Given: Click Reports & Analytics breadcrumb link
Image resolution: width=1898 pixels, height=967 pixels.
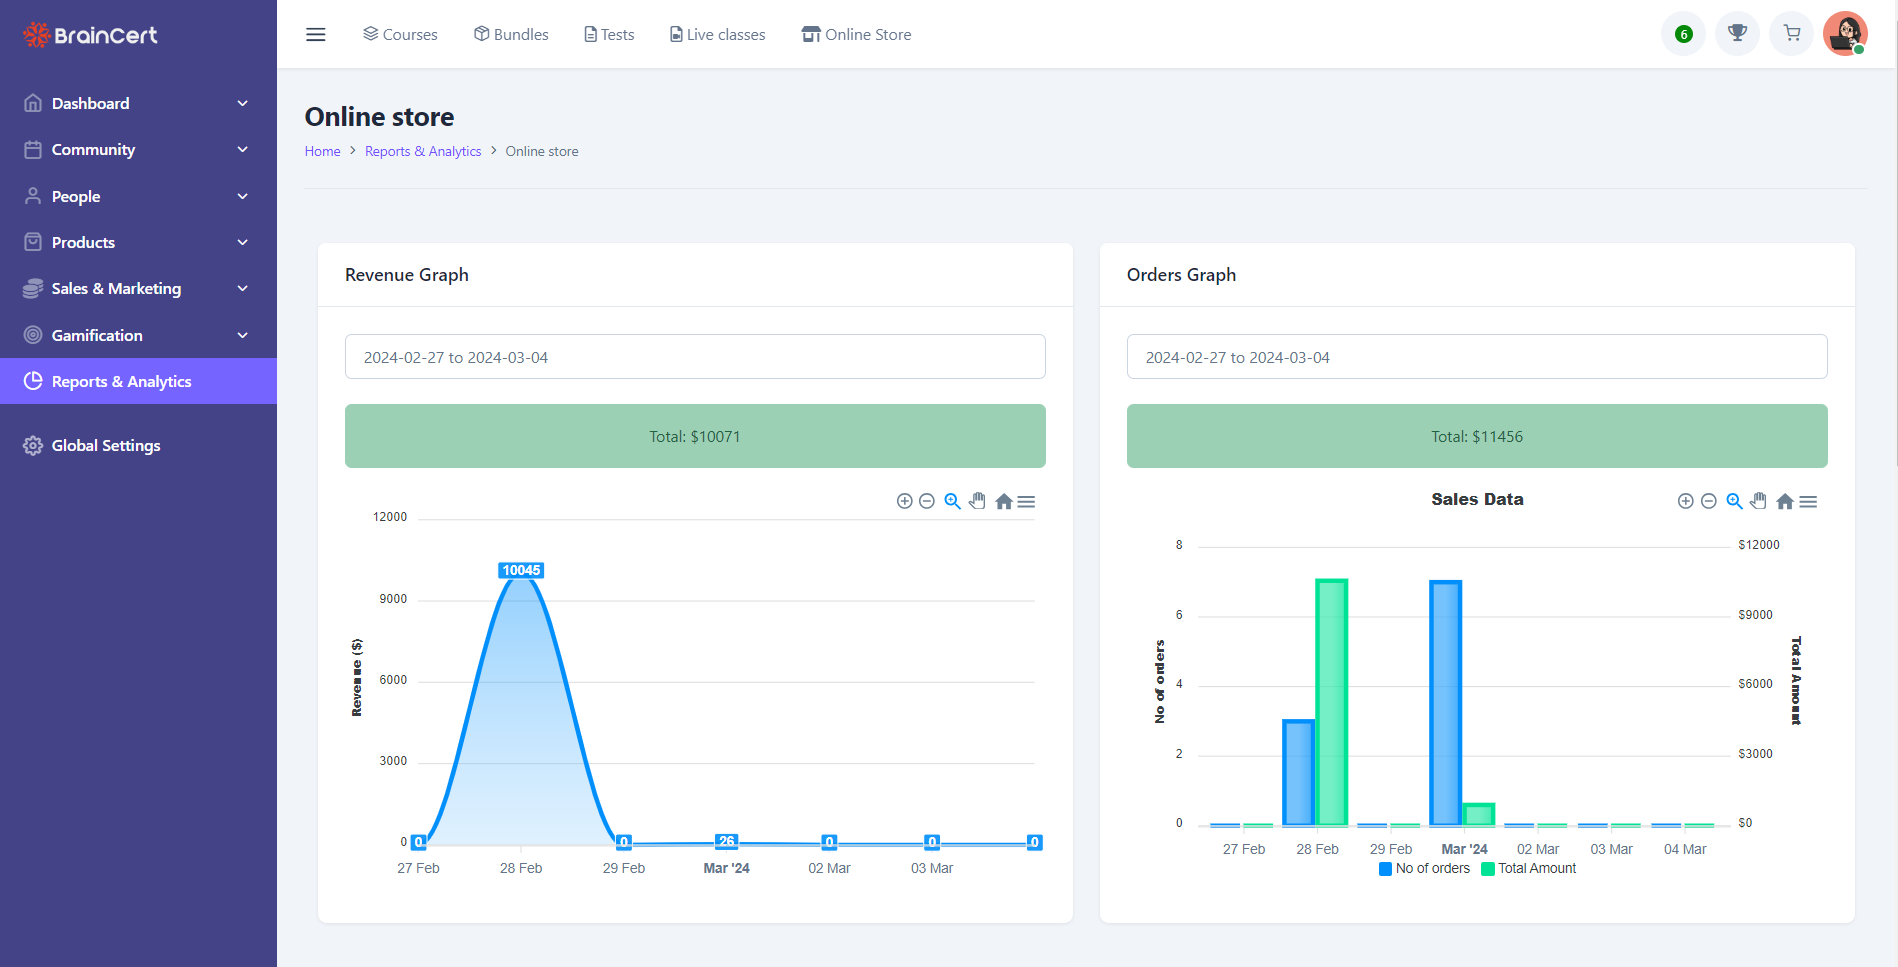Looking at the screenshot, I should (423, 151).
